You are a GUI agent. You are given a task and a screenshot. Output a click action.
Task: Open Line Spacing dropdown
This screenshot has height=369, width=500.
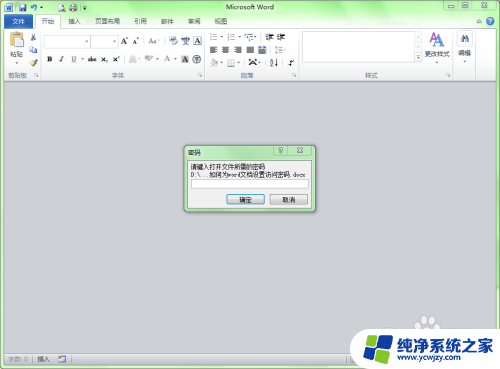tap(280, 50)
